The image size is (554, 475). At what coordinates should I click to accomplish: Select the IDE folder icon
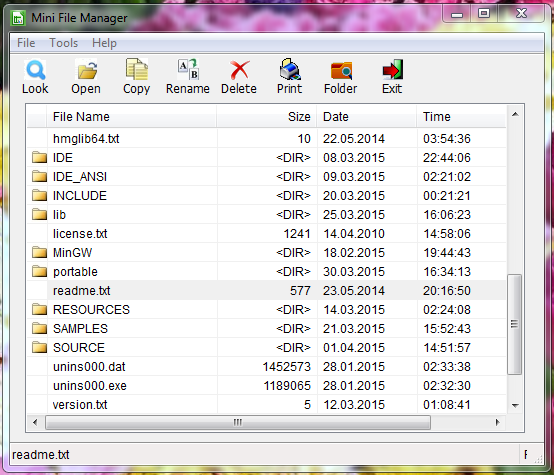pyautogui.click(x=39, y=157)
